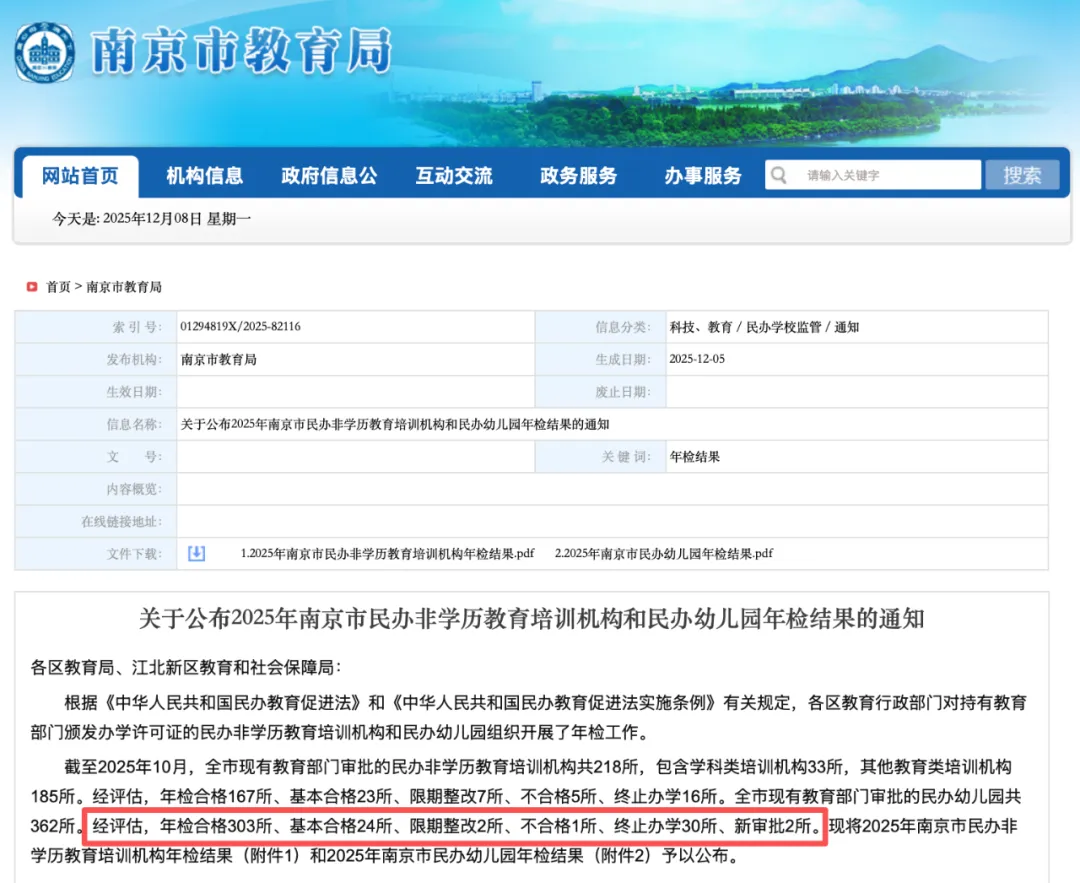The width and height of the screenshot is (1080, 883).
Task: Click the magnifier icon in search box
Action: pyautogui.click(x=779, y=175)
